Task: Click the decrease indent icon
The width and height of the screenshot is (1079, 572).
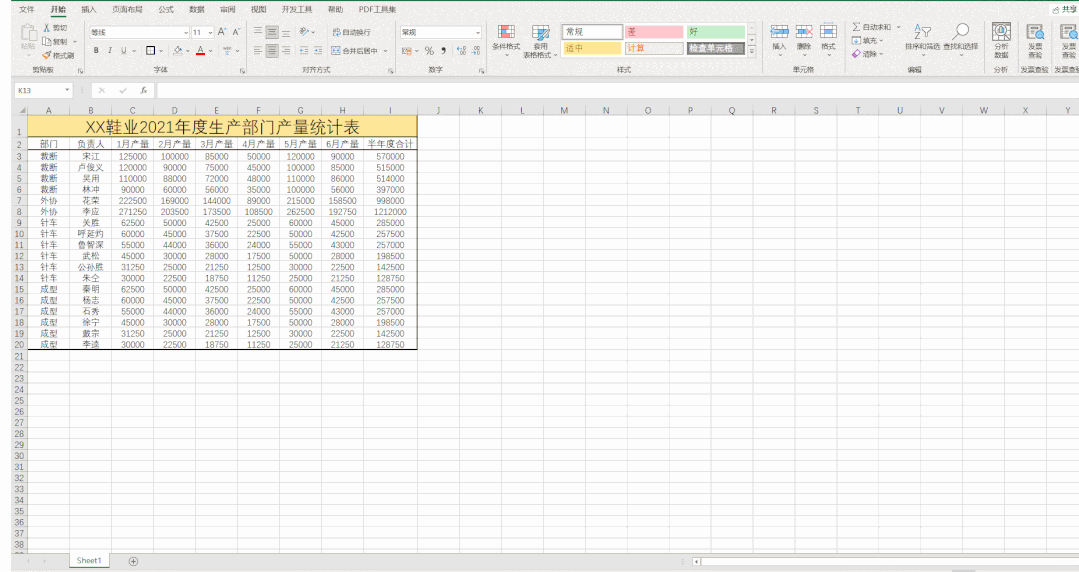Action: pos(303,50)
